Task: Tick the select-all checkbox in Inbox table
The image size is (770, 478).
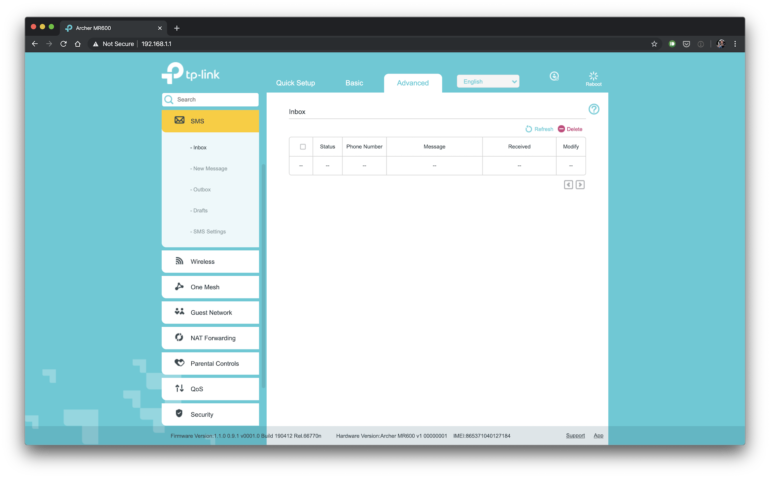Action: (302, 146)
